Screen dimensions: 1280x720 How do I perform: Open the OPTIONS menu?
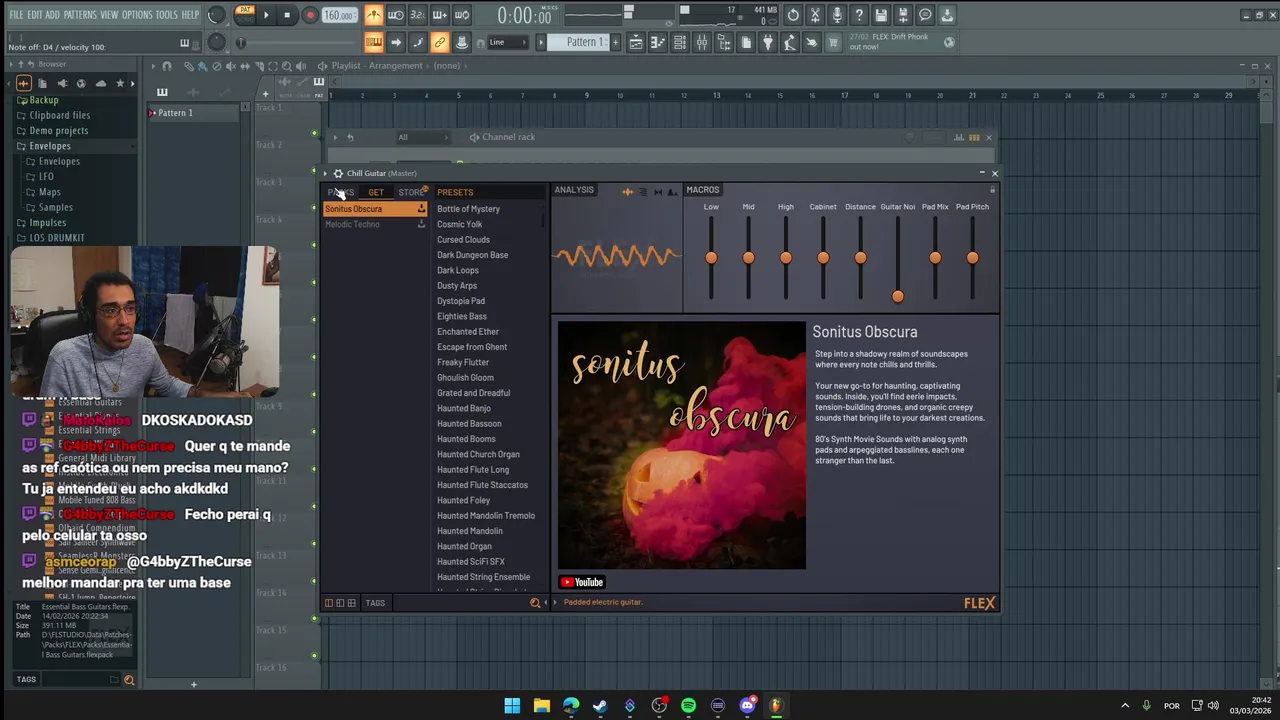pyautogui.click(x=137, y=15)
